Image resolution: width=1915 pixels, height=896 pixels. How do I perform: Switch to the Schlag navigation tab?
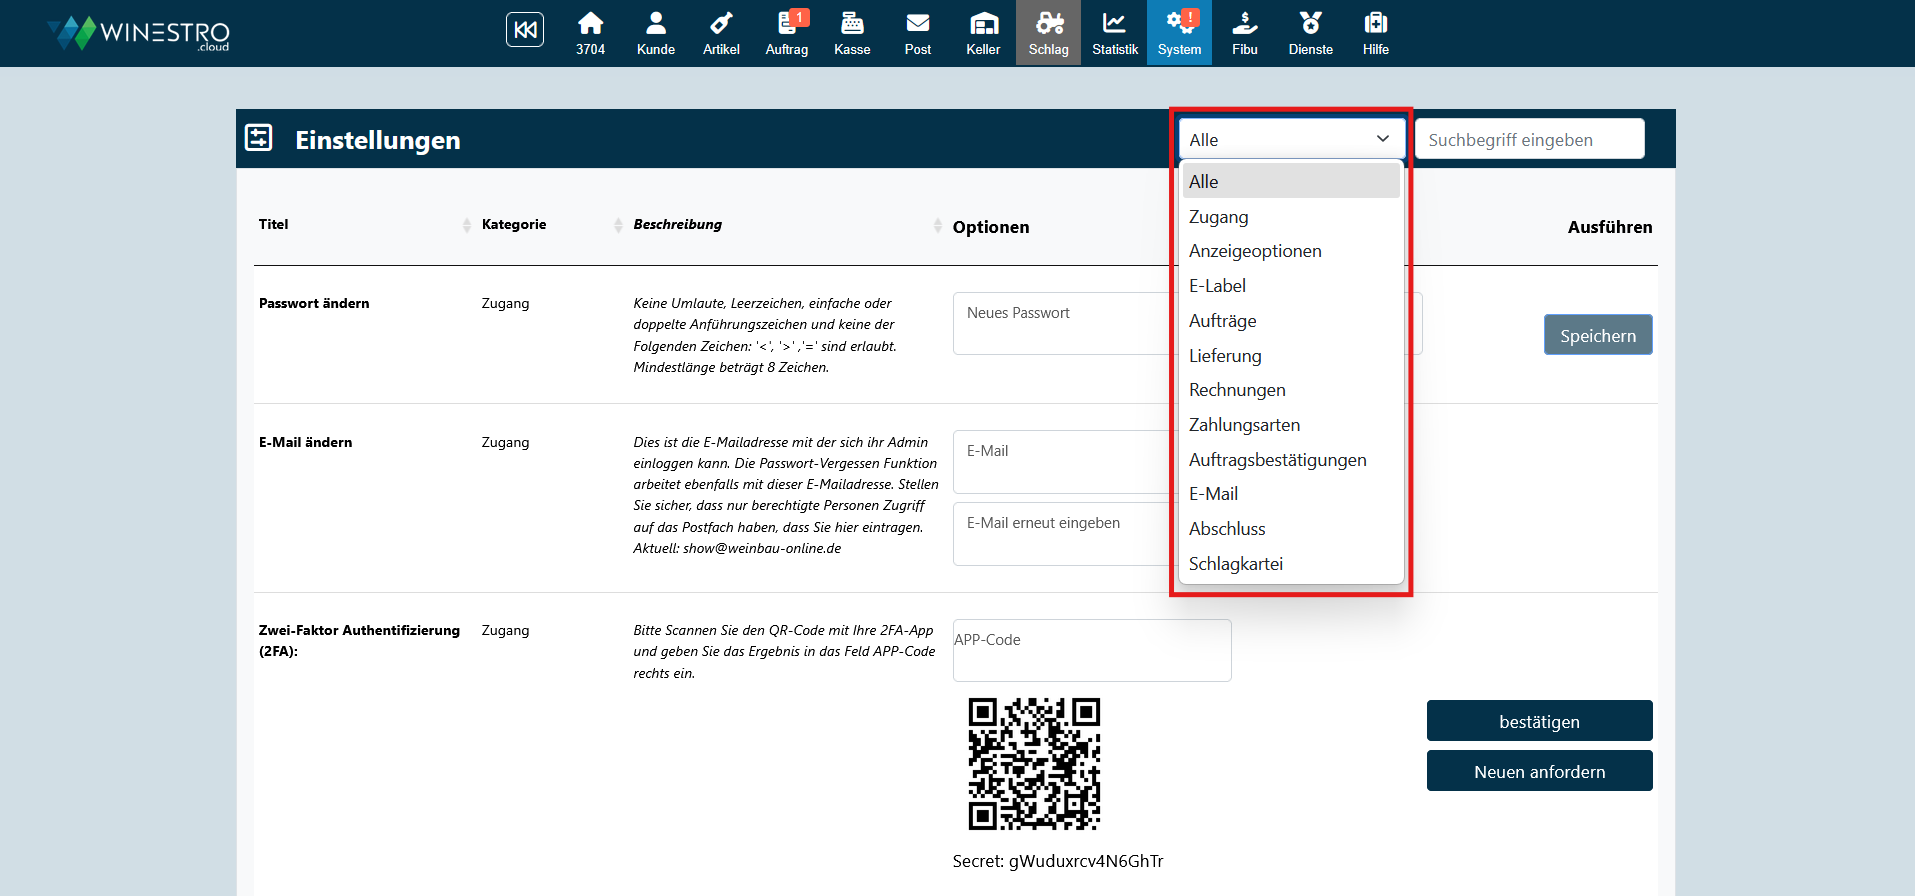click(1048, 33)
